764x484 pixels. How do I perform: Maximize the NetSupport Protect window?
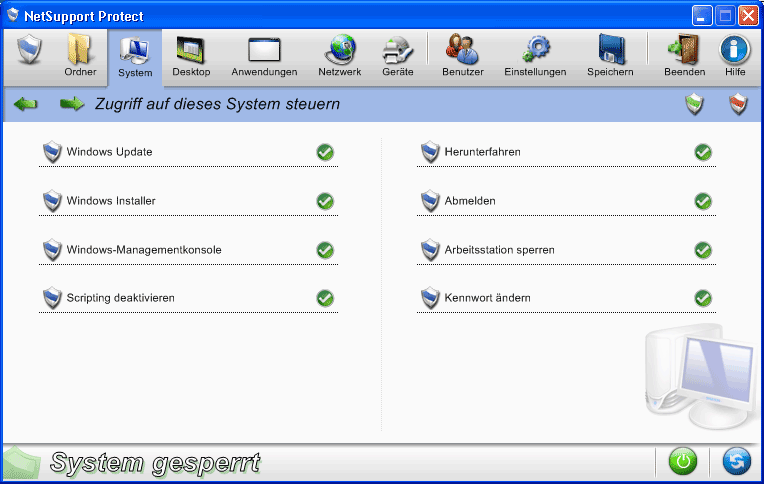pos(725,16)
